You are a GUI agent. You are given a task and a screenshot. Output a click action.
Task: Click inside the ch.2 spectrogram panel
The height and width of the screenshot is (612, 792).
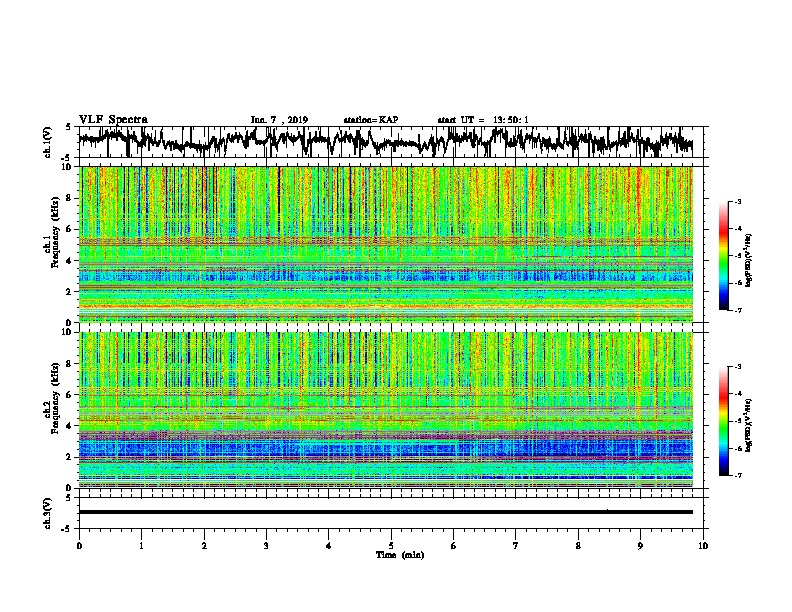[385, 410]
